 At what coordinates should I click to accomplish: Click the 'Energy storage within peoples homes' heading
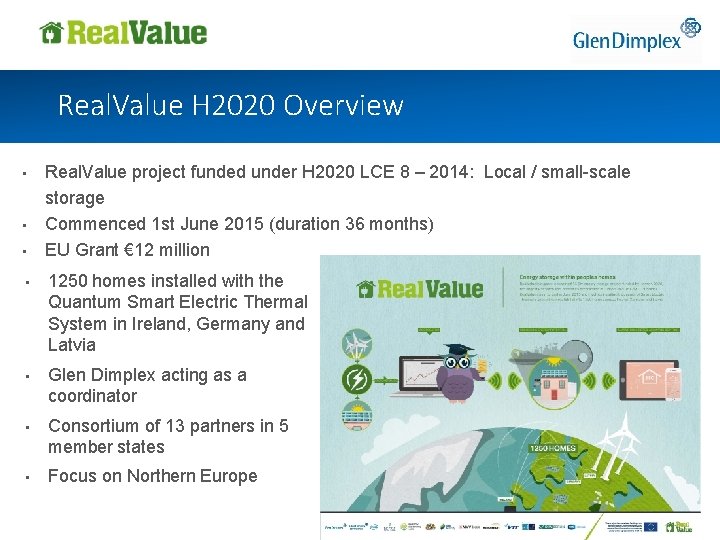pos(567,277)
